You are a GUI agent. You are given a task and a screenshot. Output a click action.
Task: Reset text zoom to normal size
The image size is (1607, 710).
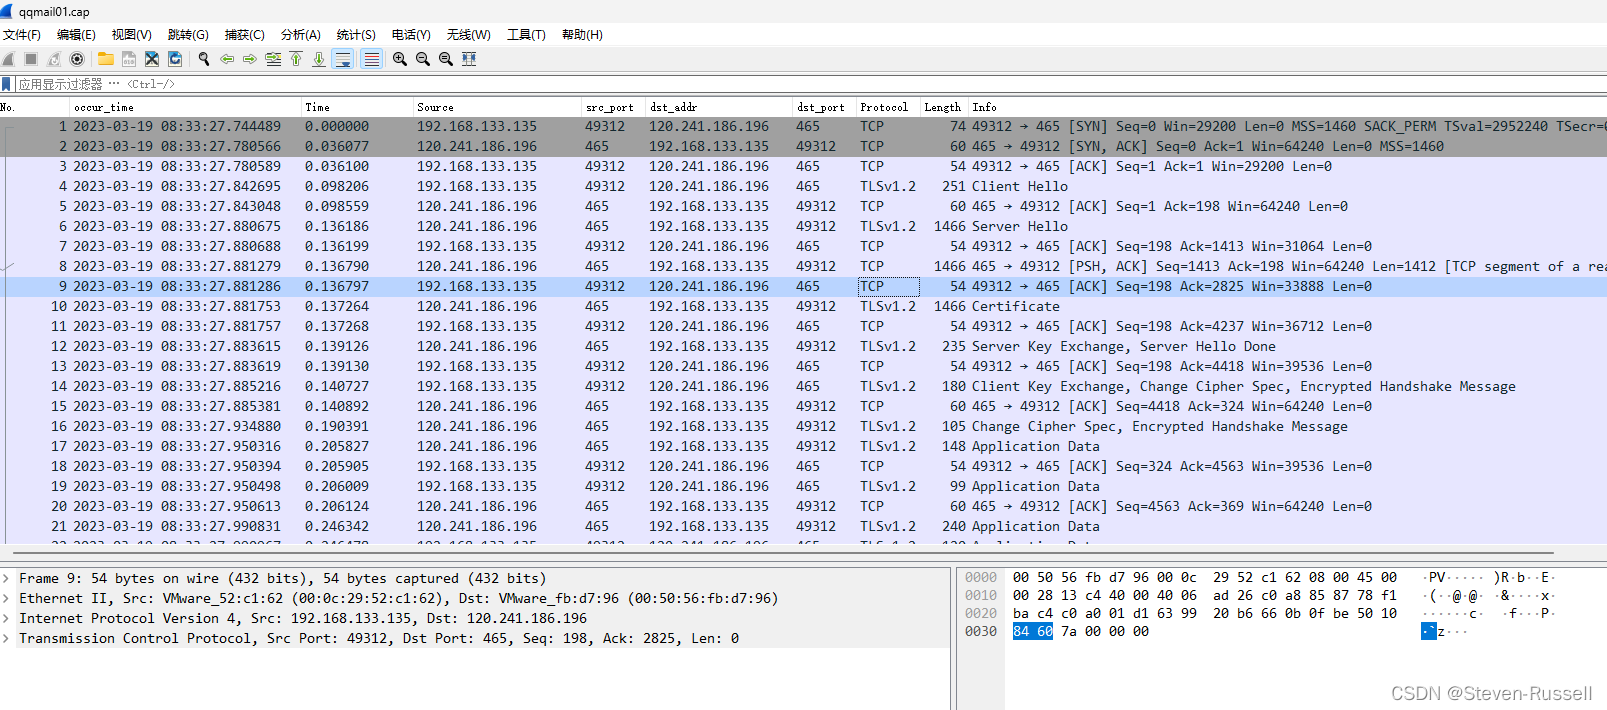tap(446, 59)
